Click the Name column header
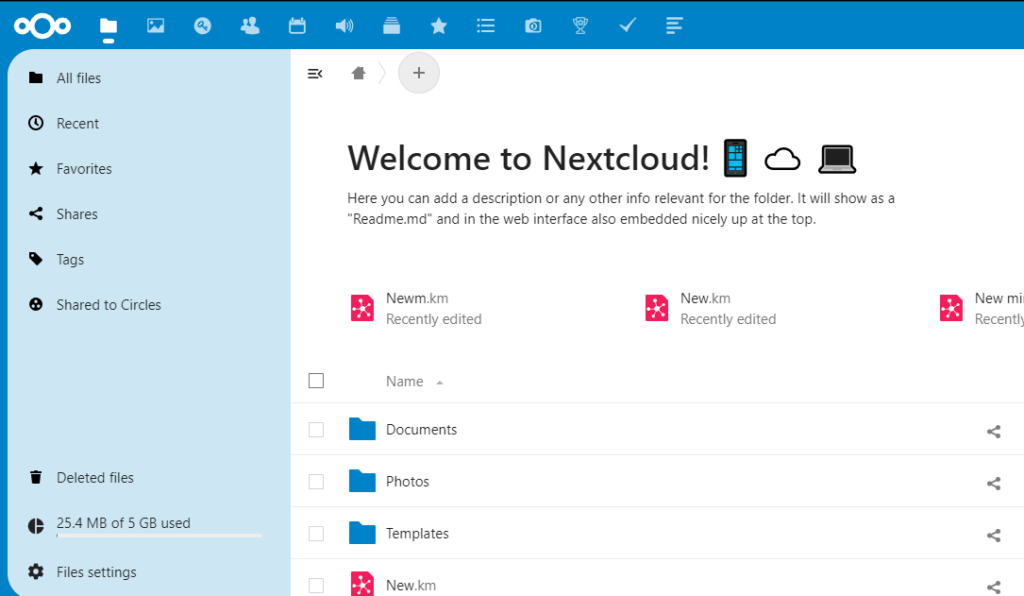Viewport: 1024px width, 596px height. click(x=404, y=381)
